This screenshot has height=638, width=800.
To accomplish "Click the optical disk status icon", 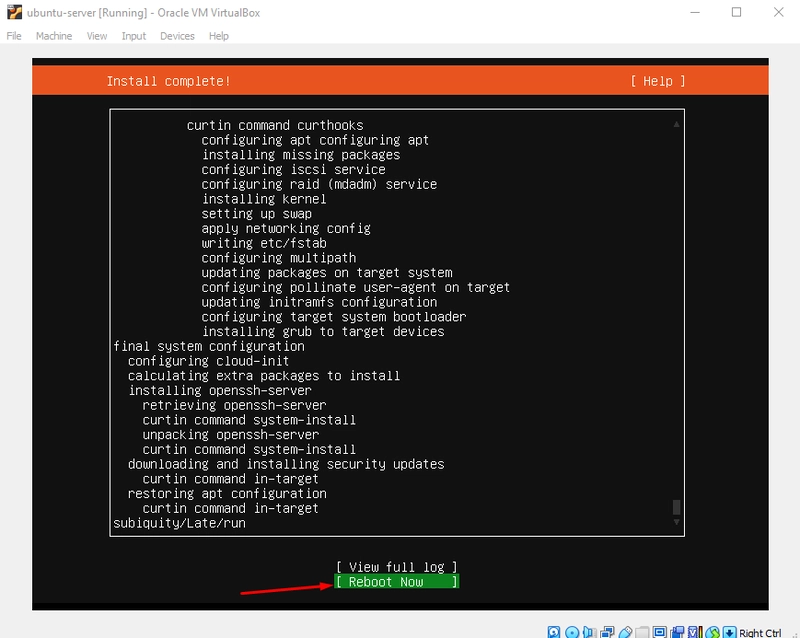I will click(x=572, y=632).
